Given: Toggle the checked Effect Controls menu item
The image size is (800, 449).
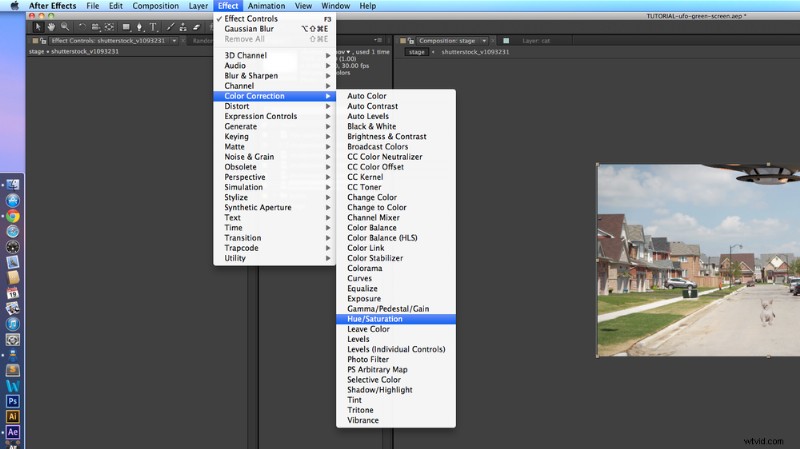Looking at the screenshot, I should [x=274, y=18].
